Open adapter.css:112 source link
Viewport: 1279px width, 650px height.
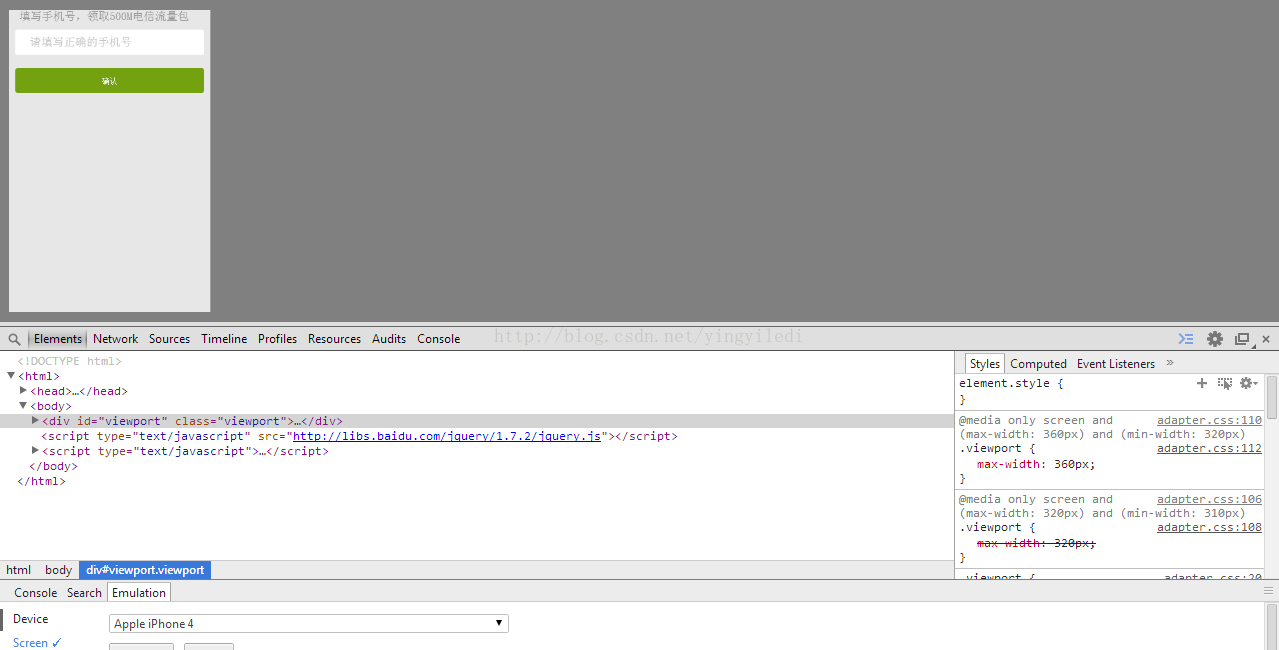[x=1209, y=449]
